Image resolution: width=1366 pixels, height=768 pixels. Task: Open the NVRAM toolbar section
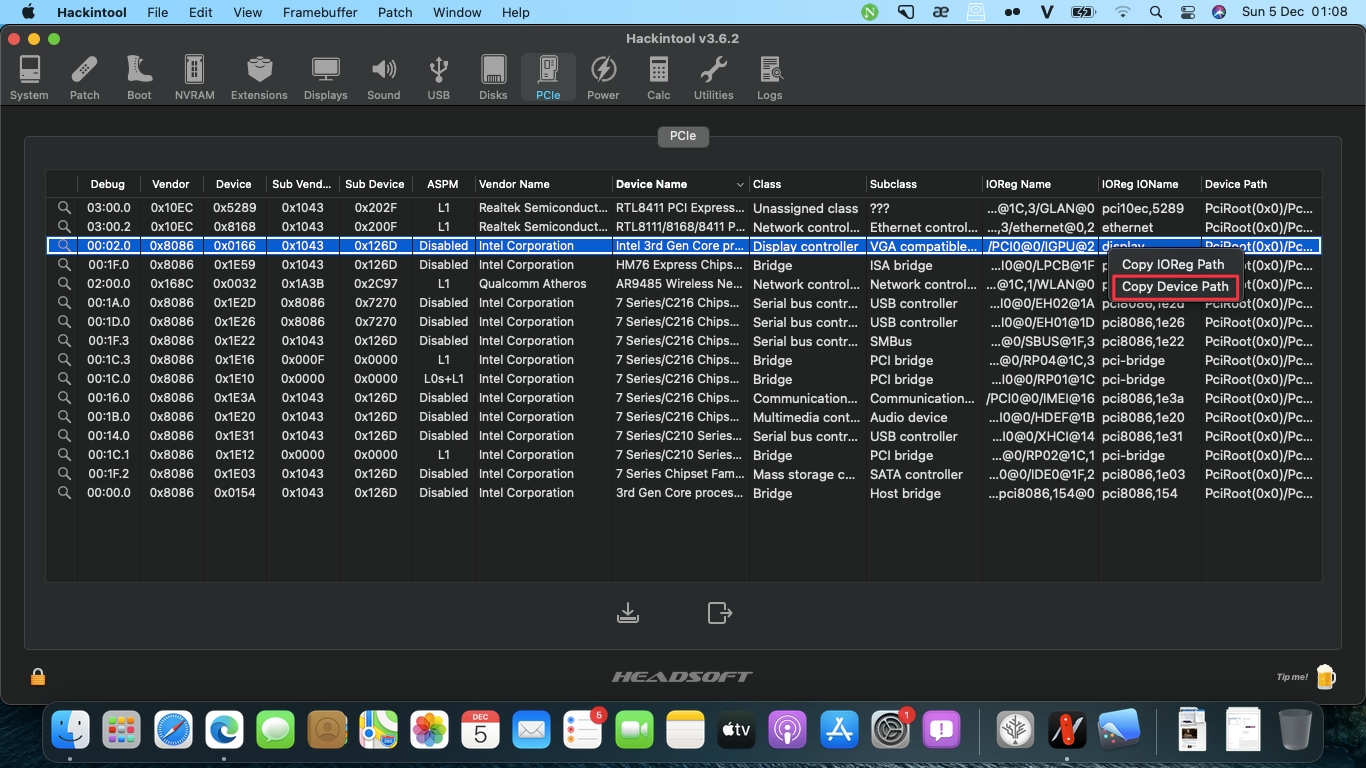point(194,78)
